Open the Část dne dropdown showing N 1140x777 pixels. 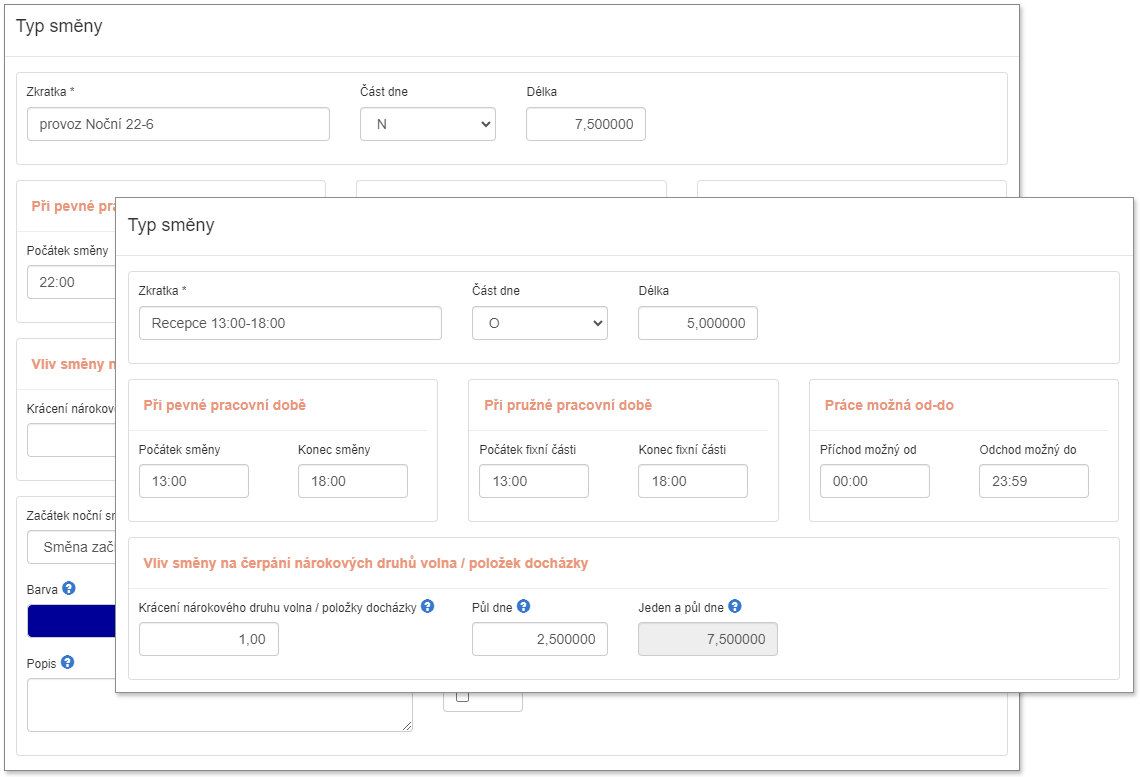427,124
